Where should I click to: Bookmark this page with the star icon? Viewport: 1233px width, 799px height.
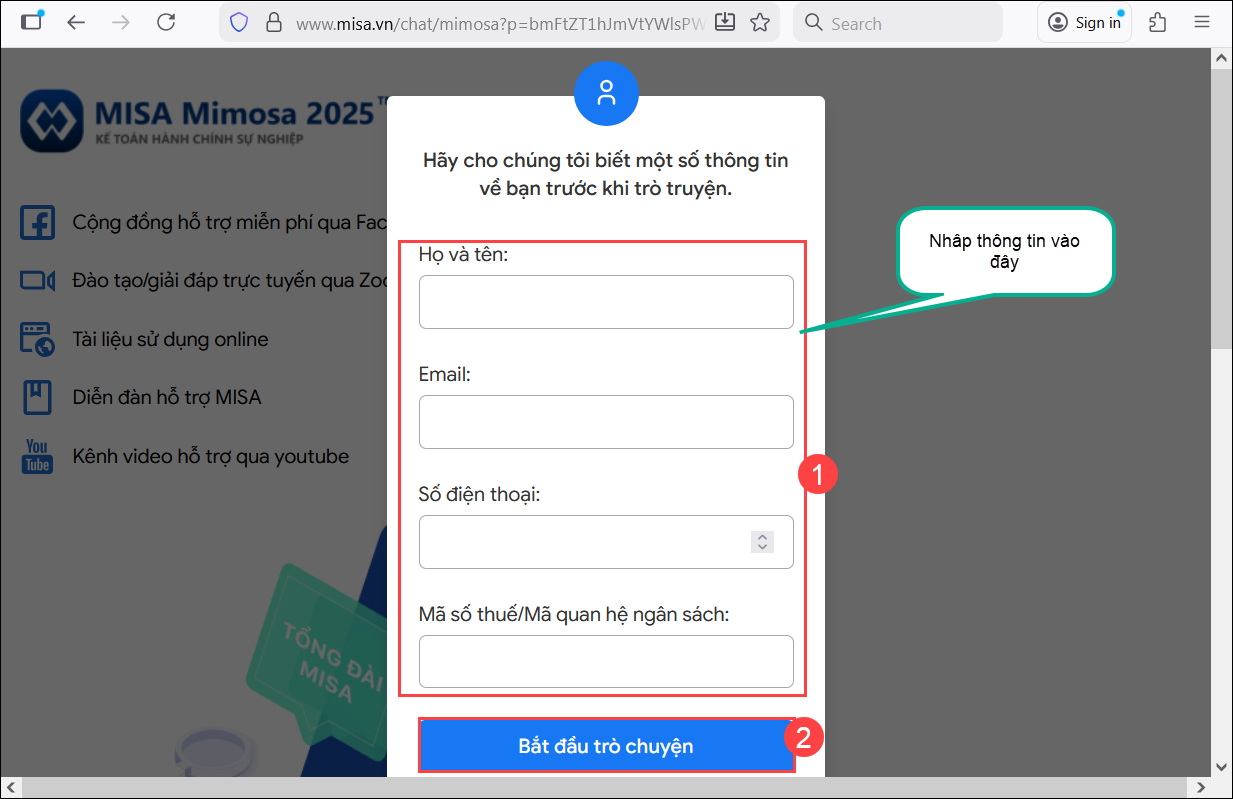click(760, 22)
